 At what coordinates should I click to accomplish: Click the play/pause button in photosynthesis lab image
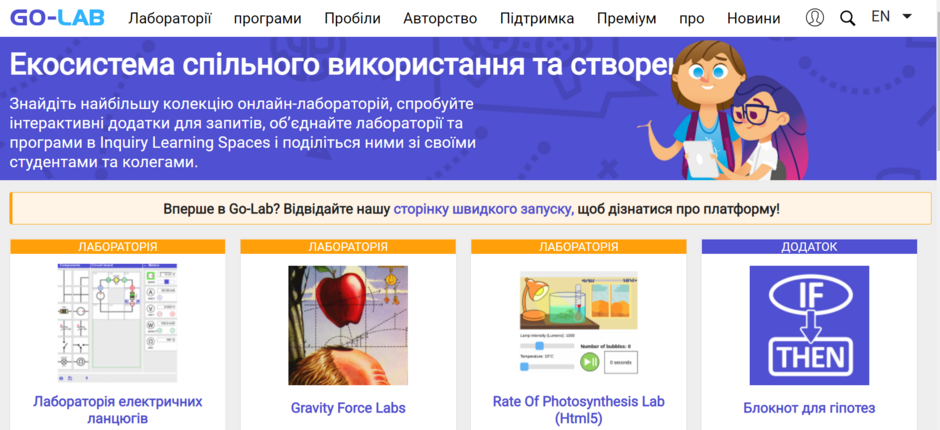(x=589, y=362)
